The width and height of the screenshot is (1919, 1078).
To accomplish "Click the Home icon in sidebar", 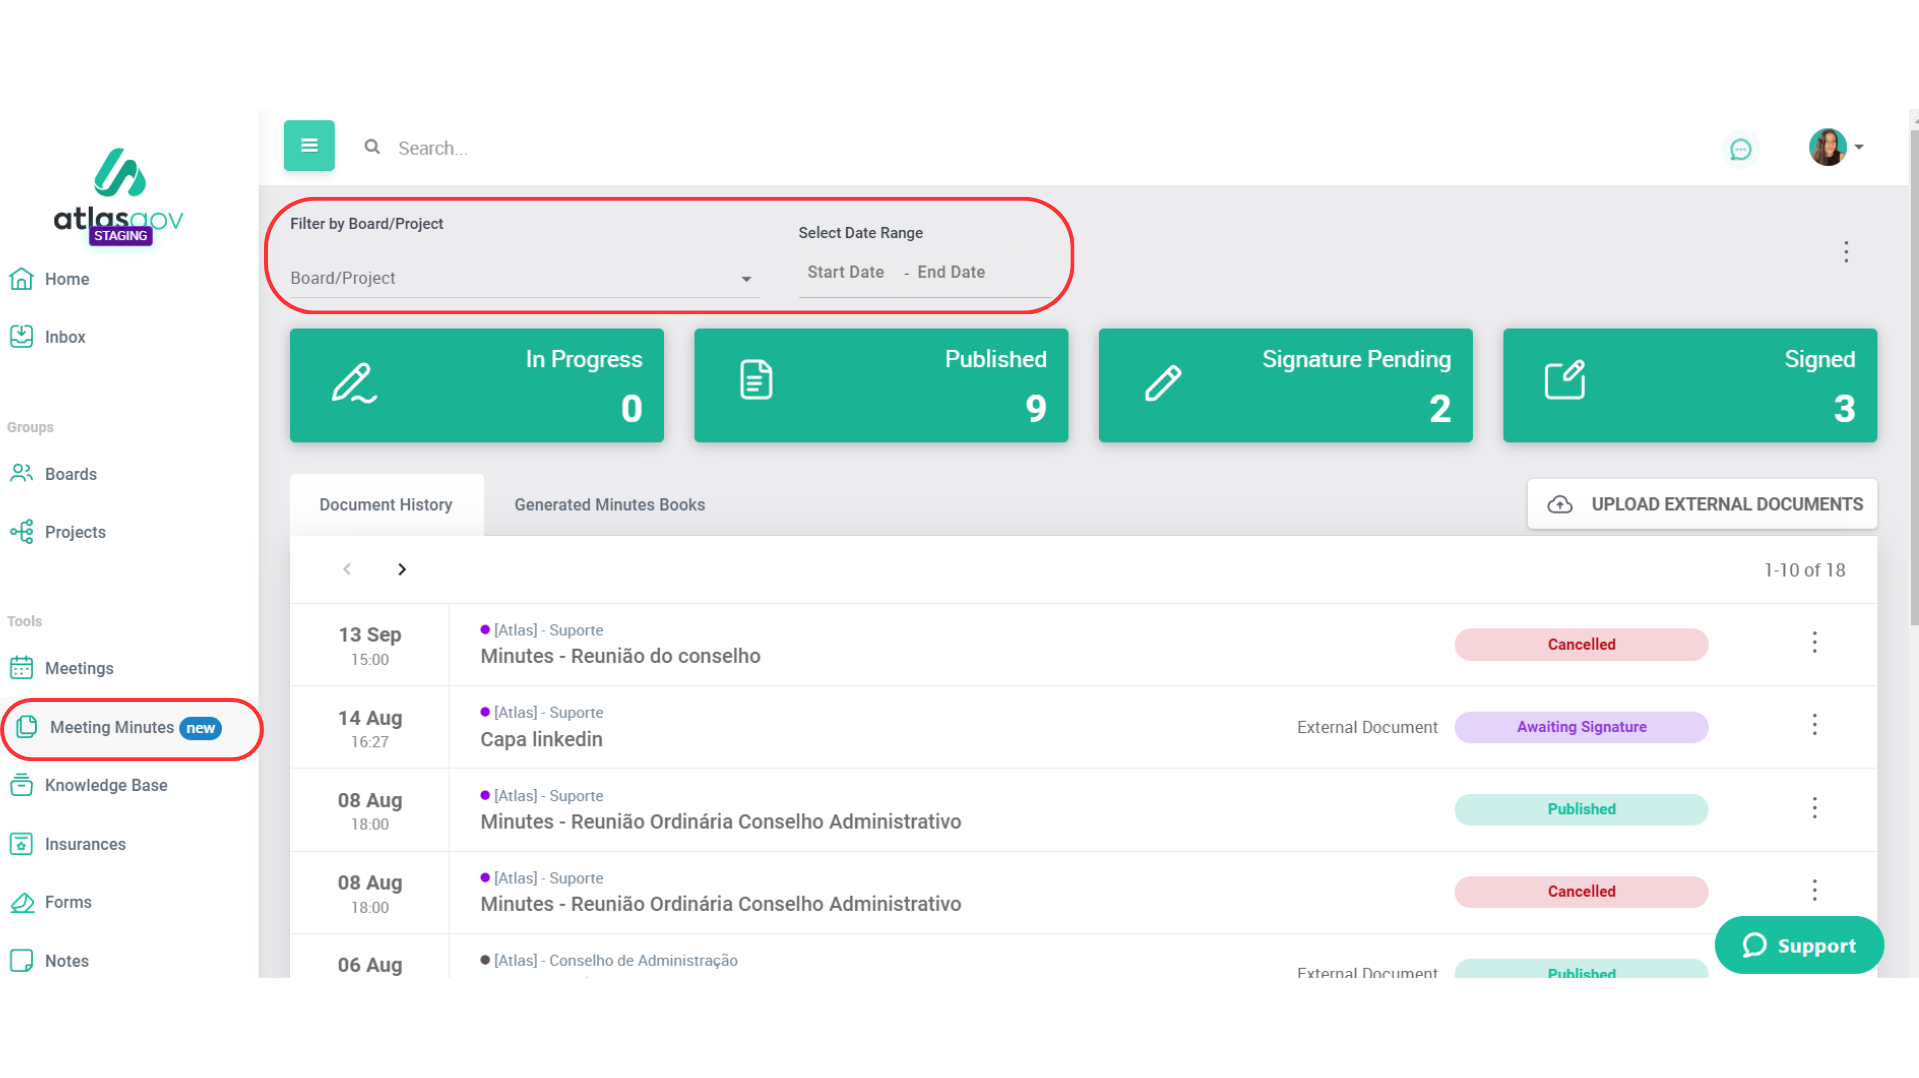I will click(22, 279).
